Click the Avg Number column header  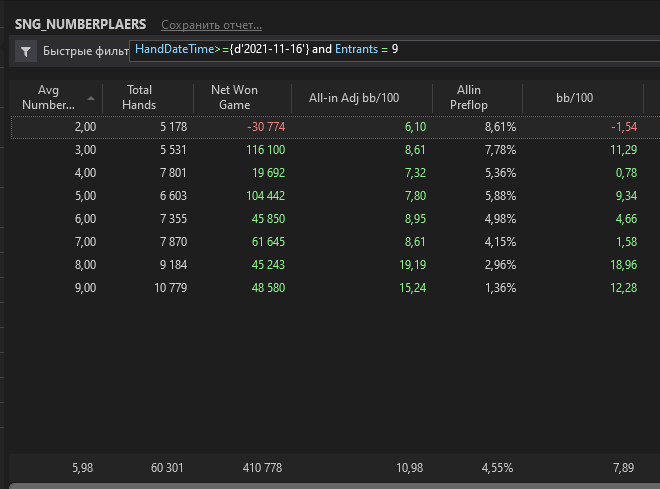click(48, 98)
